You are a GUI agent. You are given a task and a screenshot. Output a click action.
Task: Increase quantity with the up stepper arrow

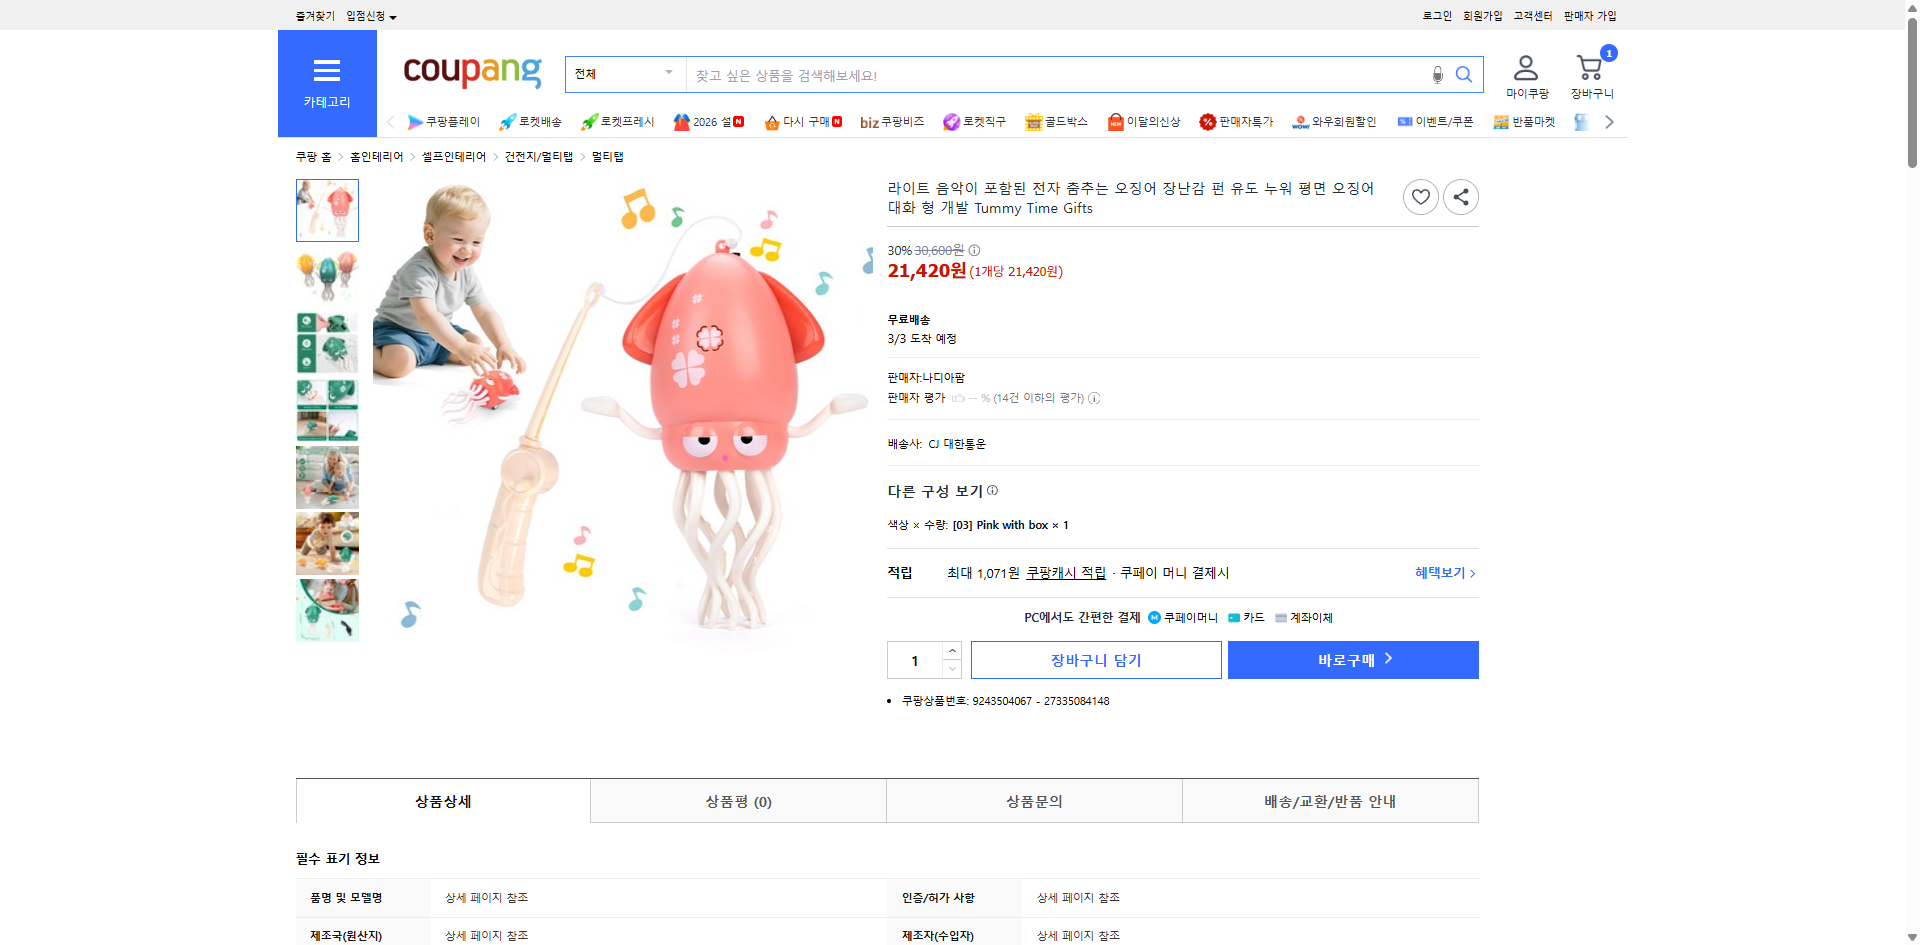951,651
